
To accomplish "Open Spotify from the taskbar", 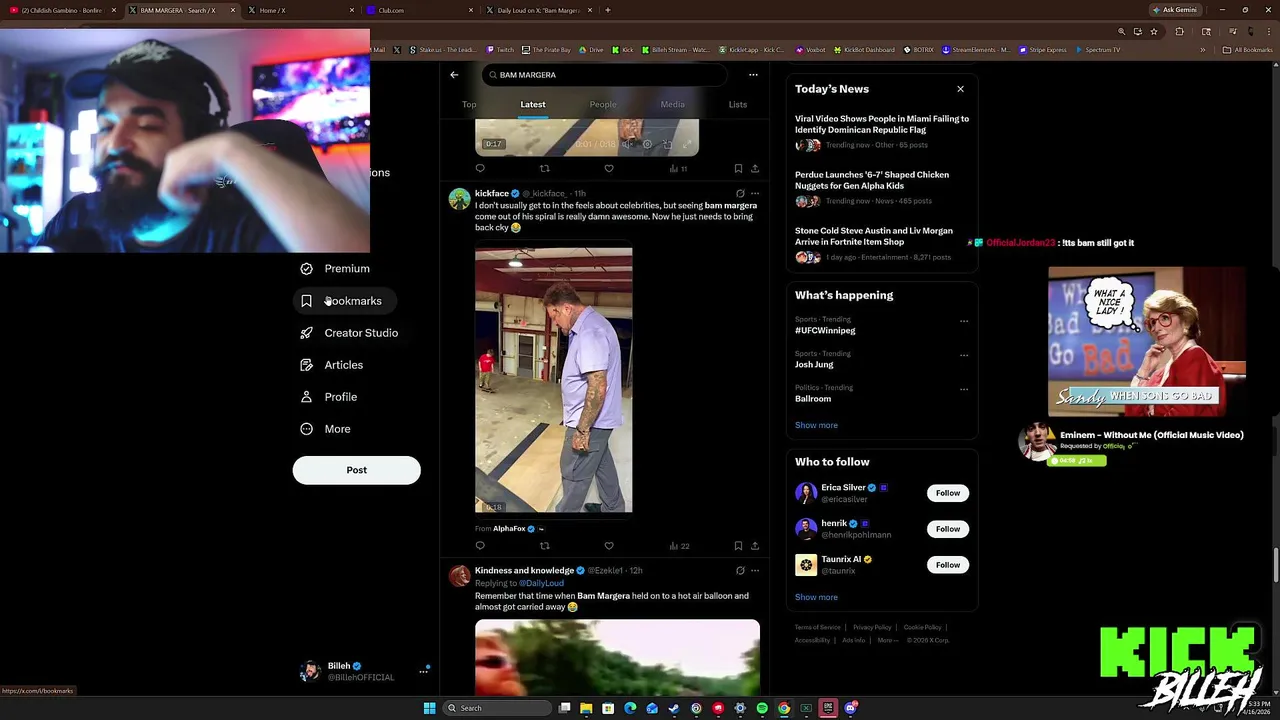I will tap(762, 708).
